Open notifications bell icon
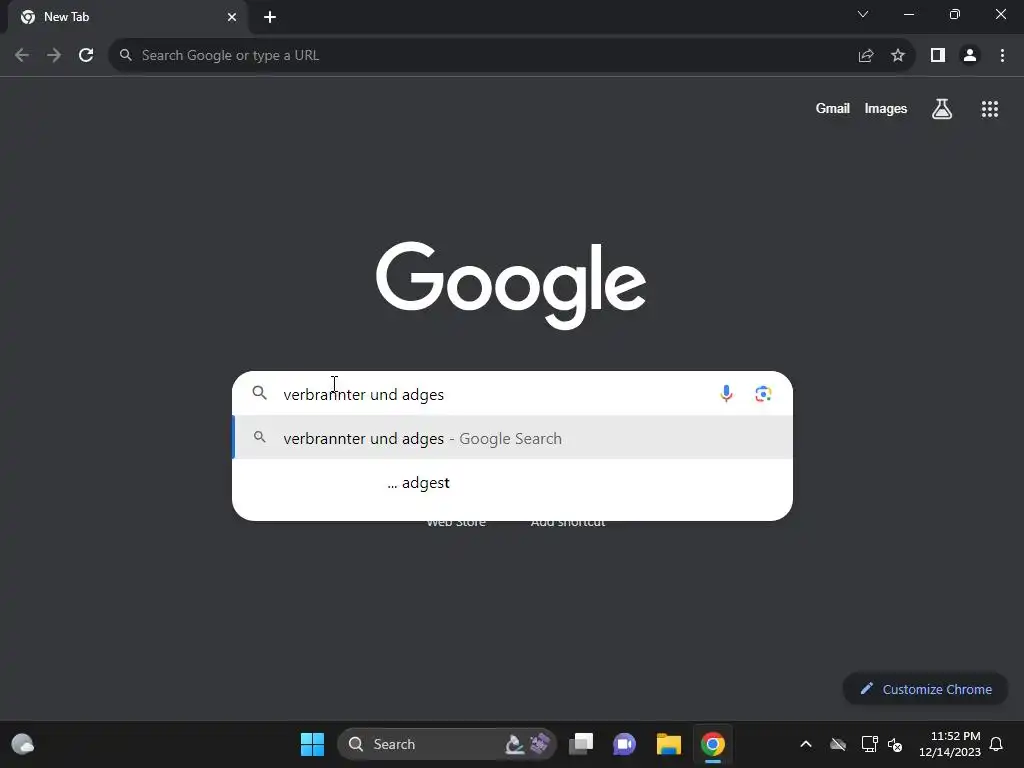Image resolution: width=1024 pixels, height=768 pixels. click(997, 744)
